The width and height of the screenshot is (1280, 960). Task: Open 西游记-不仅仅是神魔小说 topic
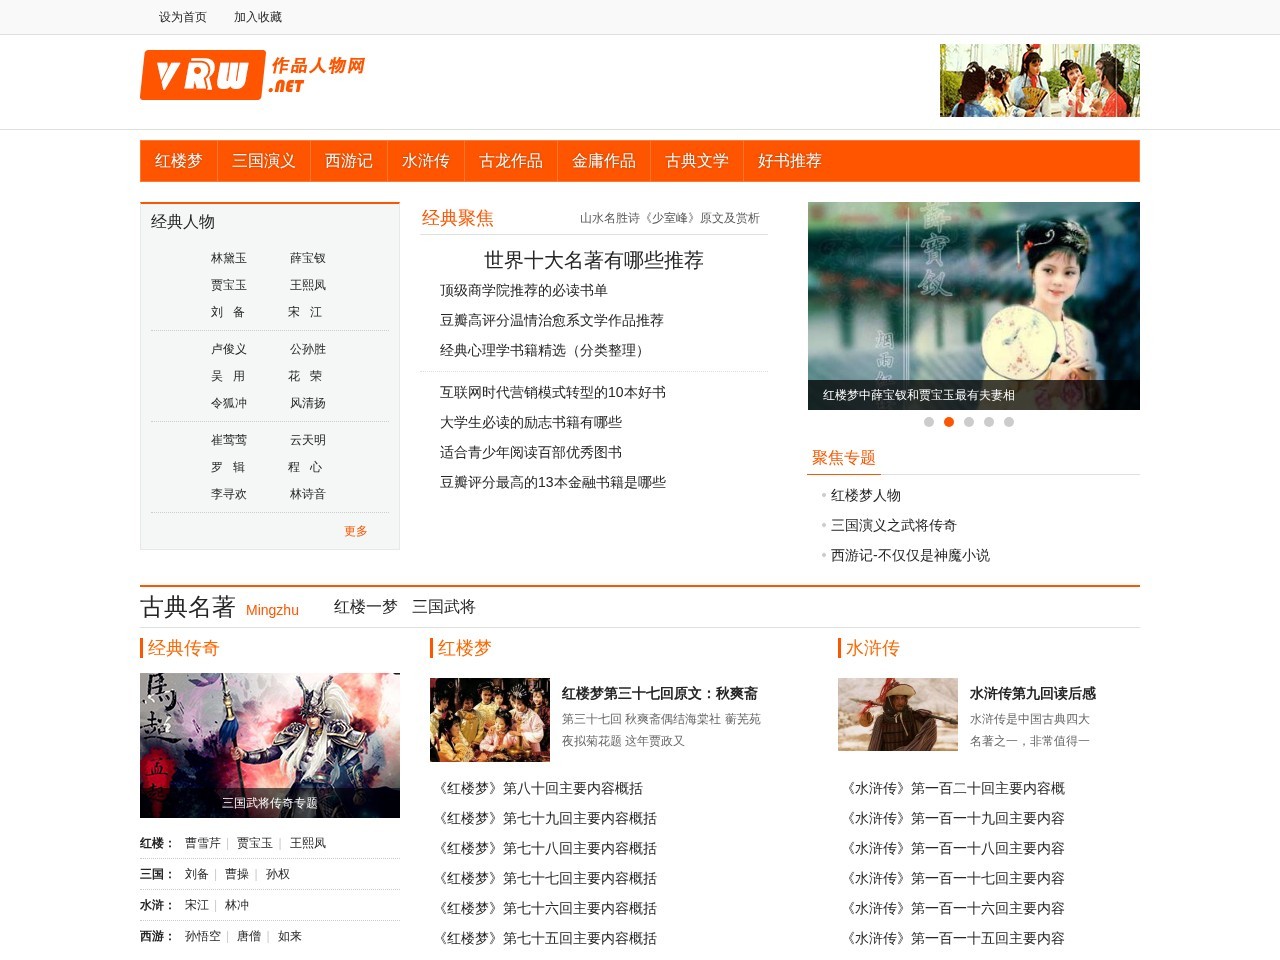tap(909, 555)
